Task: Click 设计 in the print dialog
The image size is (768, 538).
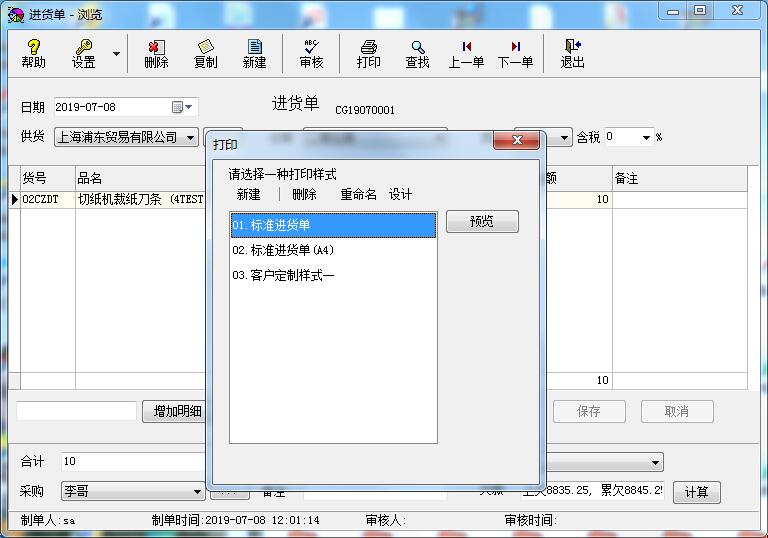Action: pyautogui.click(x=400, y=194)
